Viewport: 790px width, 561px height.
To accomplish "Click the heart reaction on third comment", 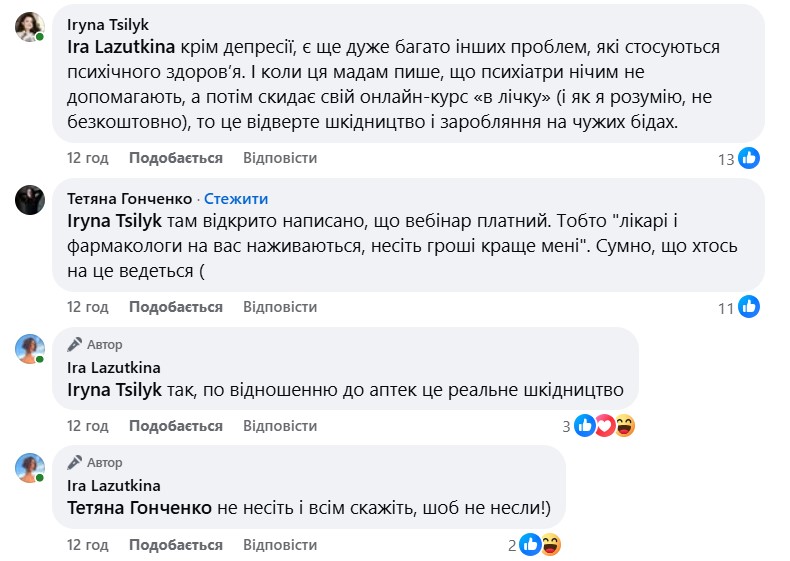I will [605, 426].
